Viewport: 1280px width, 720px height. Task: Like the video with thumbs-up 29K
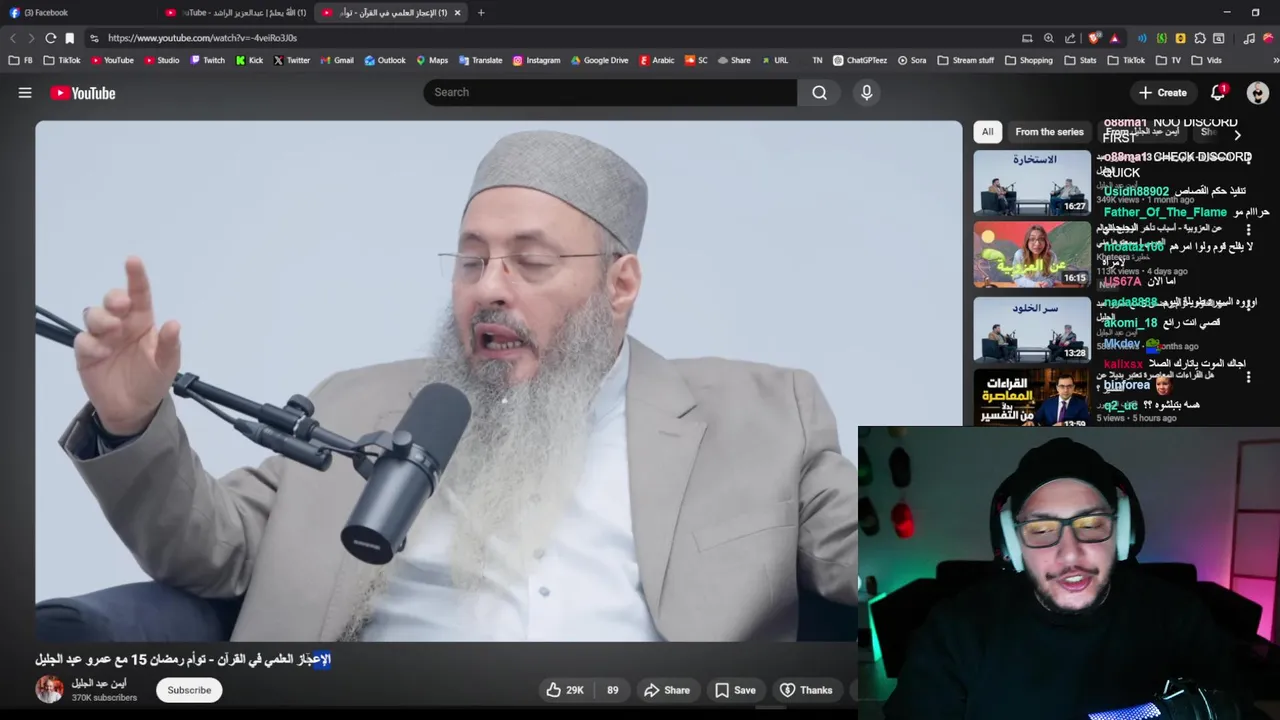(565, 690)
